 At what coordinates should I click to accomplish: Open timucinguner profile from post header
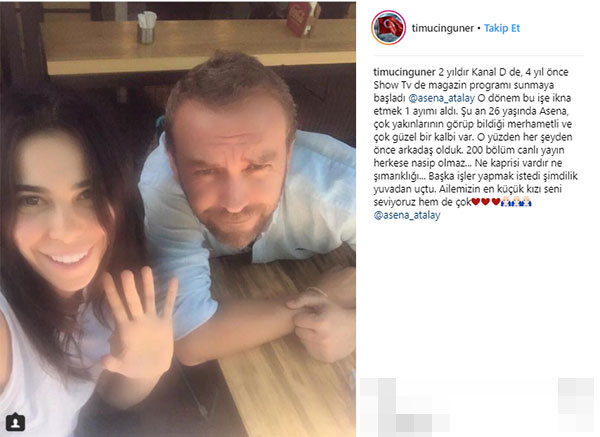tap(442, 28)
